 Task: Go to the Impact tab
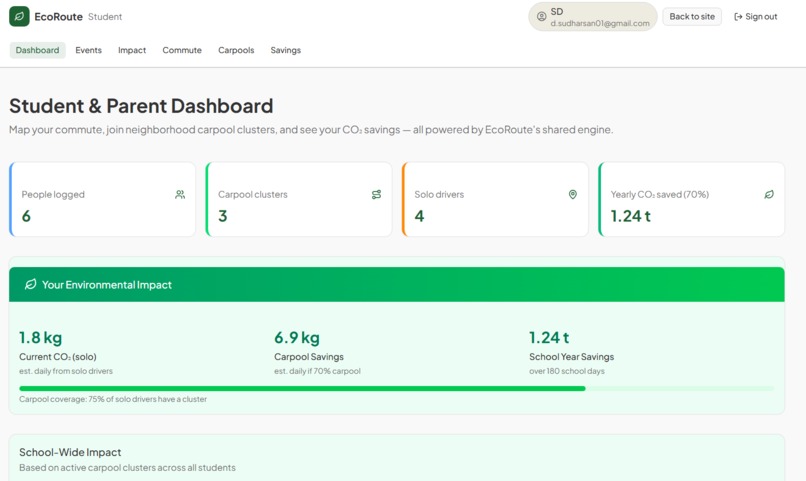click(x=132, y=50)
